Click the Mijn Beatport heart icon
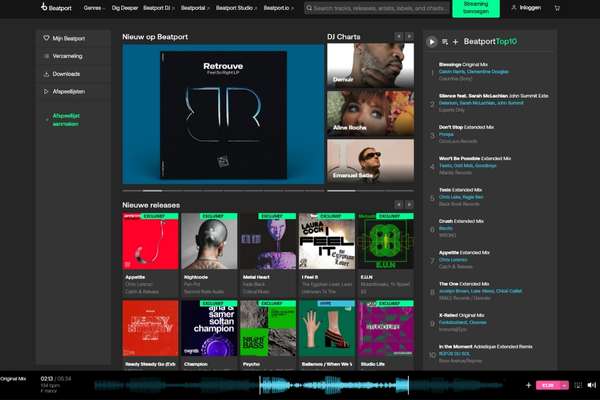Viewport: 600px width, 400px height. pyautogui.click(x=46, y=38)
